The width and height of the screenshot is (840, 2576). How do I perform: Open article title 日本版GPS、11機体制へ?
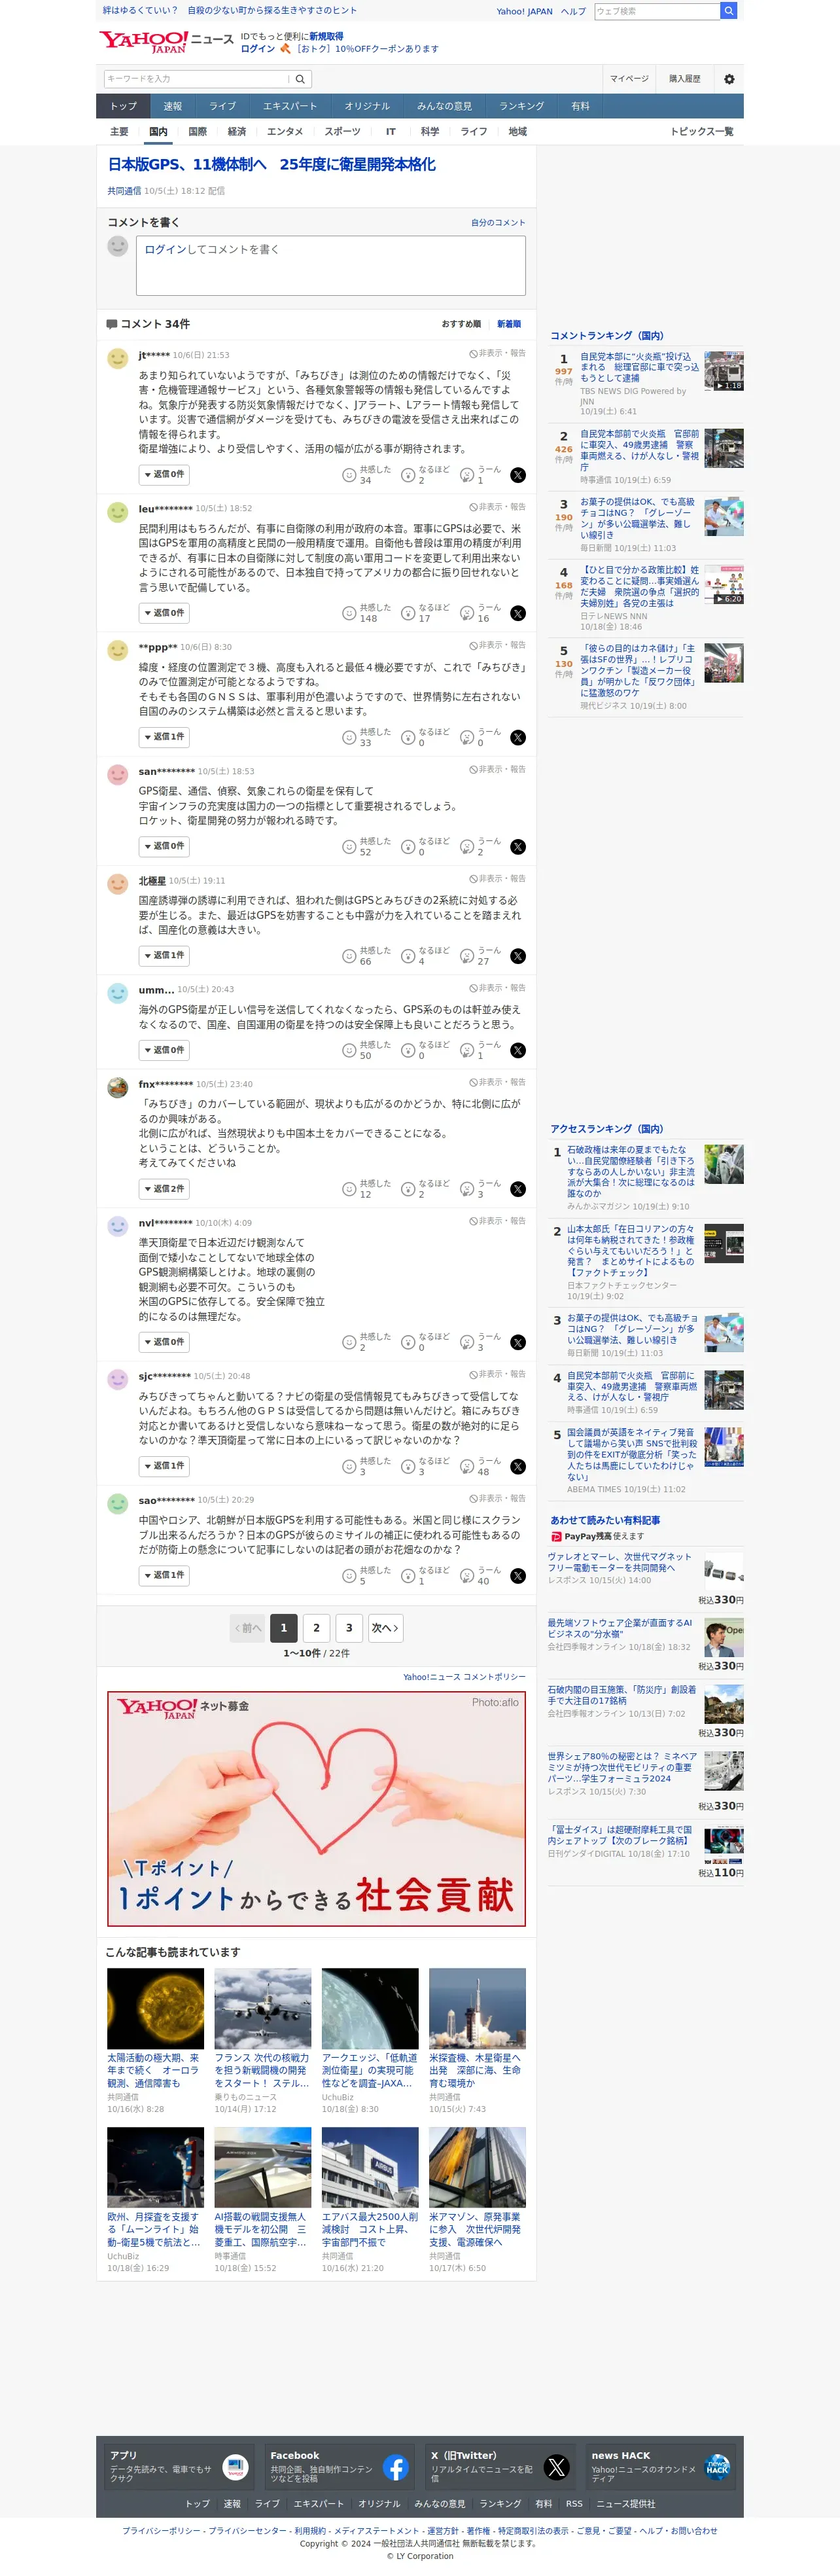click(272, 165)
